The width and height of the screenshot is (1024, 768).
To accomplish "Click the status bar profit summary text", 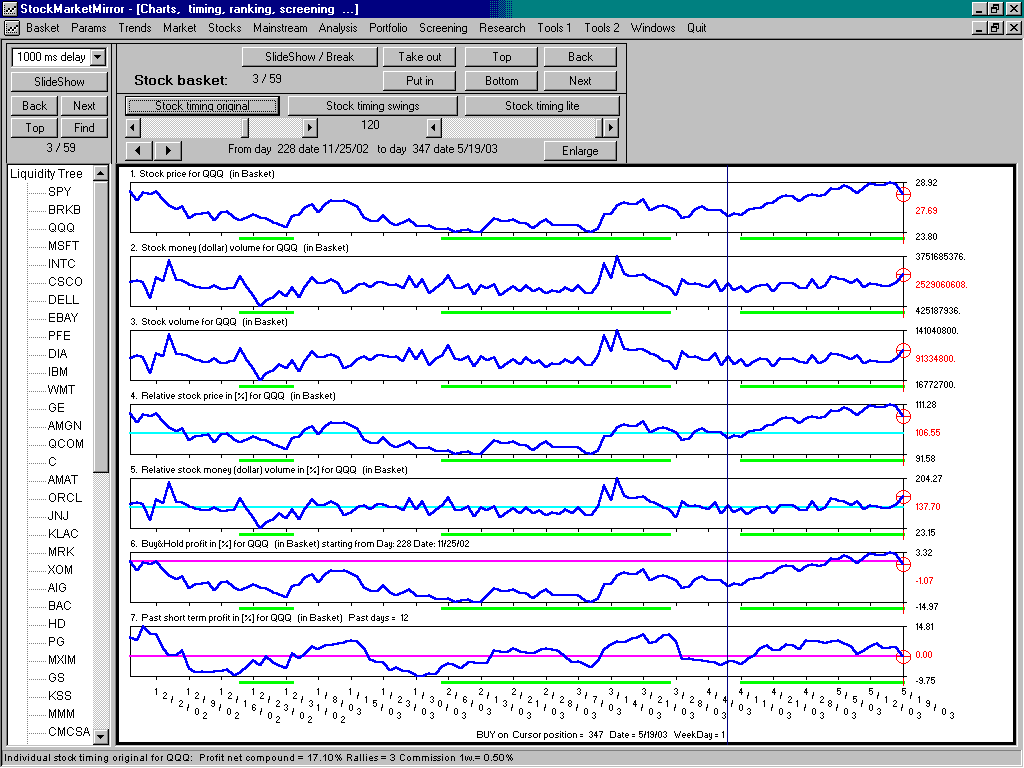I will point(259,758).
